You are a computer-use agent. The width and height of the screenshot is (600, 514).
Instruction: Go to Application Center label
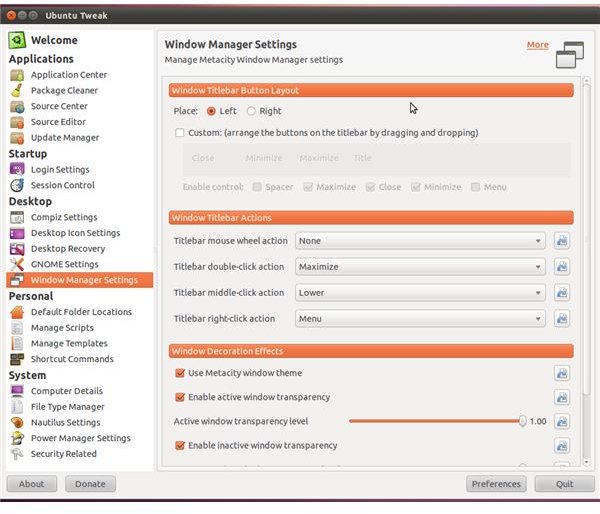(x=69, y=75)
